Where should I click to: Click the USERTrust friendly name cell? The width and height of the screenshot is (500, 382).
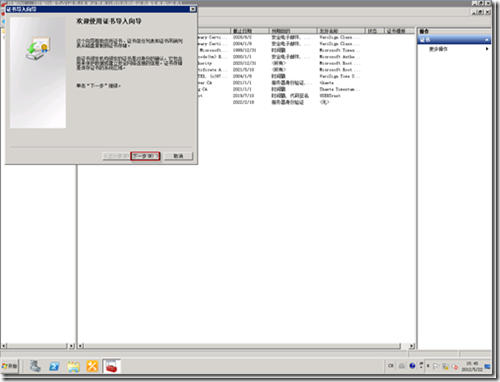click(330, 96)
